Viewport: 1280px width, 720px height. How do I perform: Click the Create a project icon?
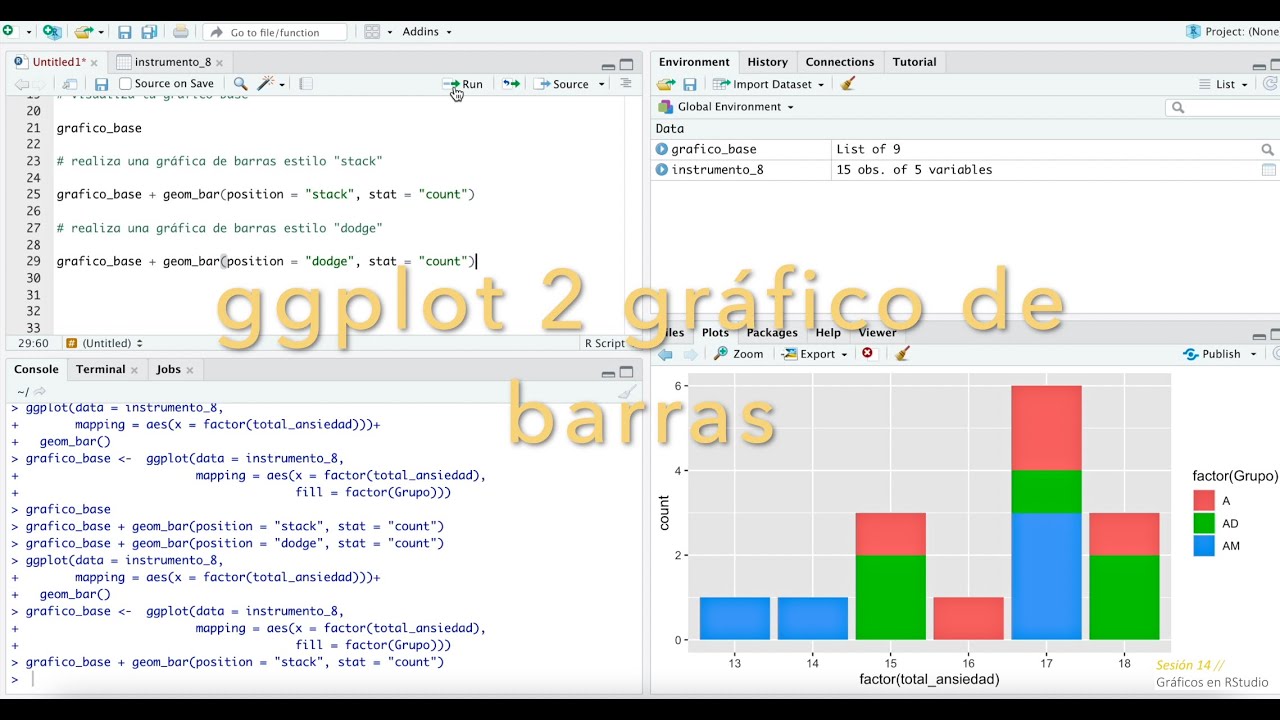(x=52, y=32)
